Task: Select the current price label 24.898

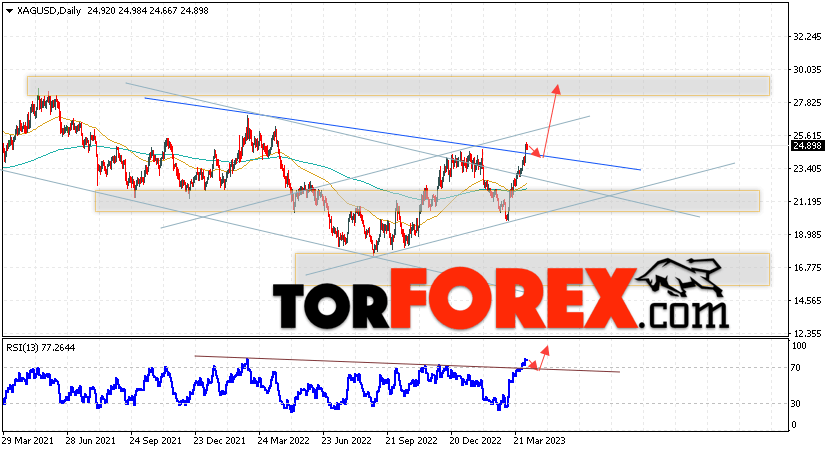Action: click(x=807, y=146)
